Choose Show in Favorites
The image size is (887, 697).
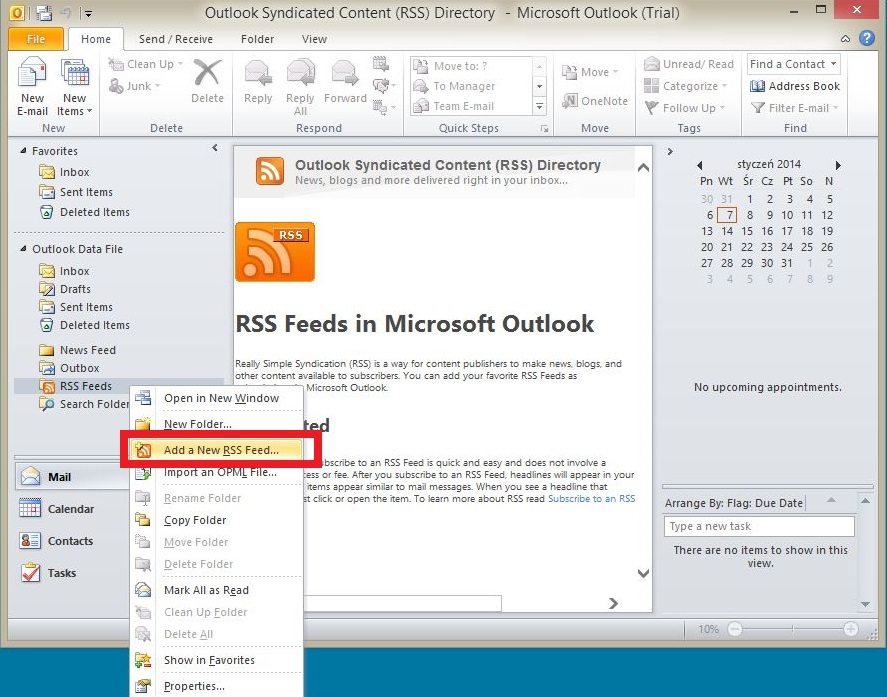tap(217, 660)
